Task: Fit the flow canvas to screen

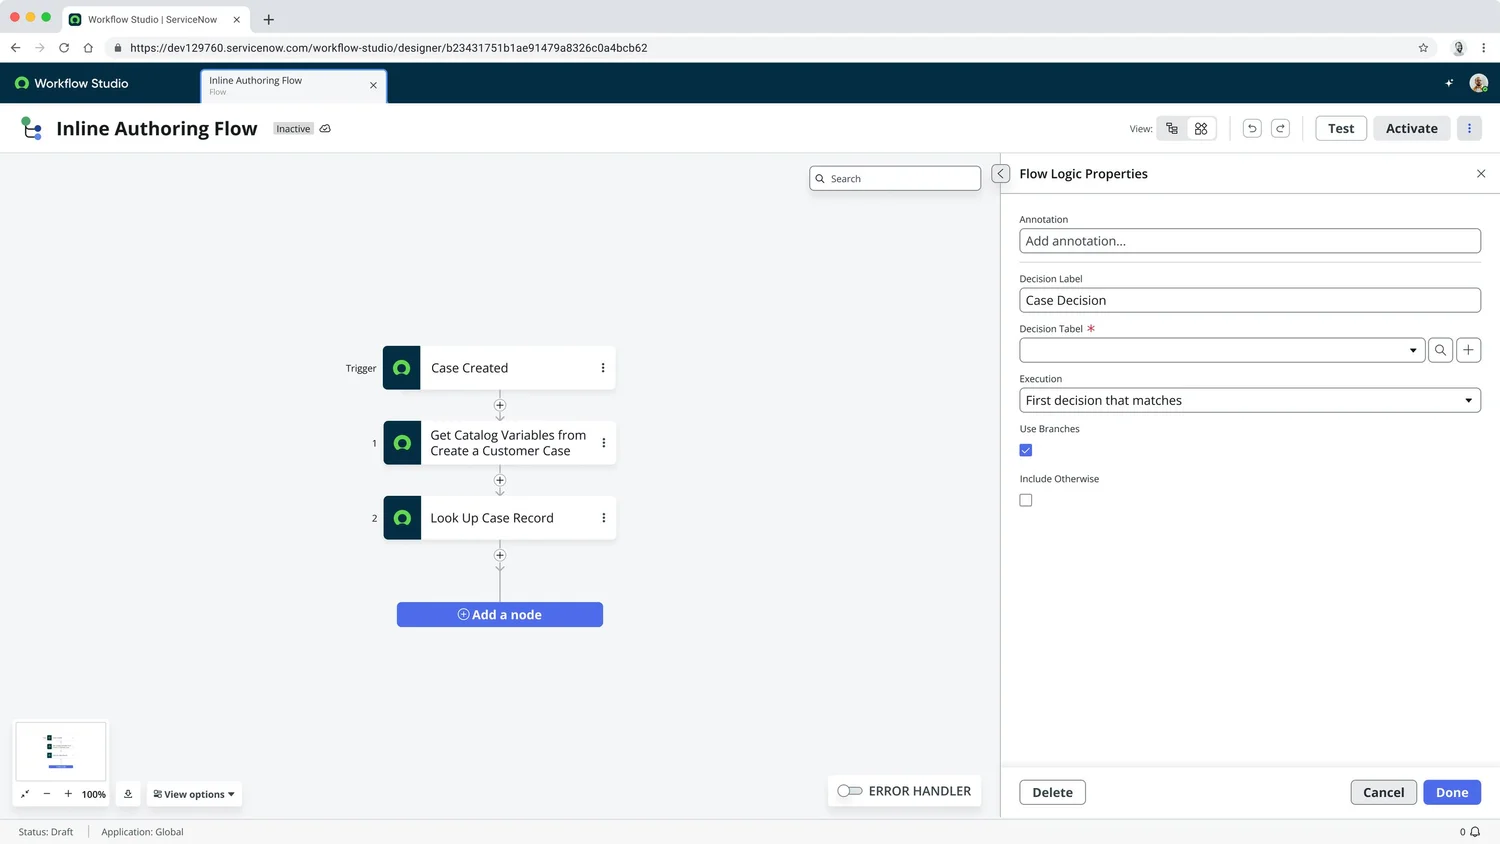Action: tap(25, 794)
